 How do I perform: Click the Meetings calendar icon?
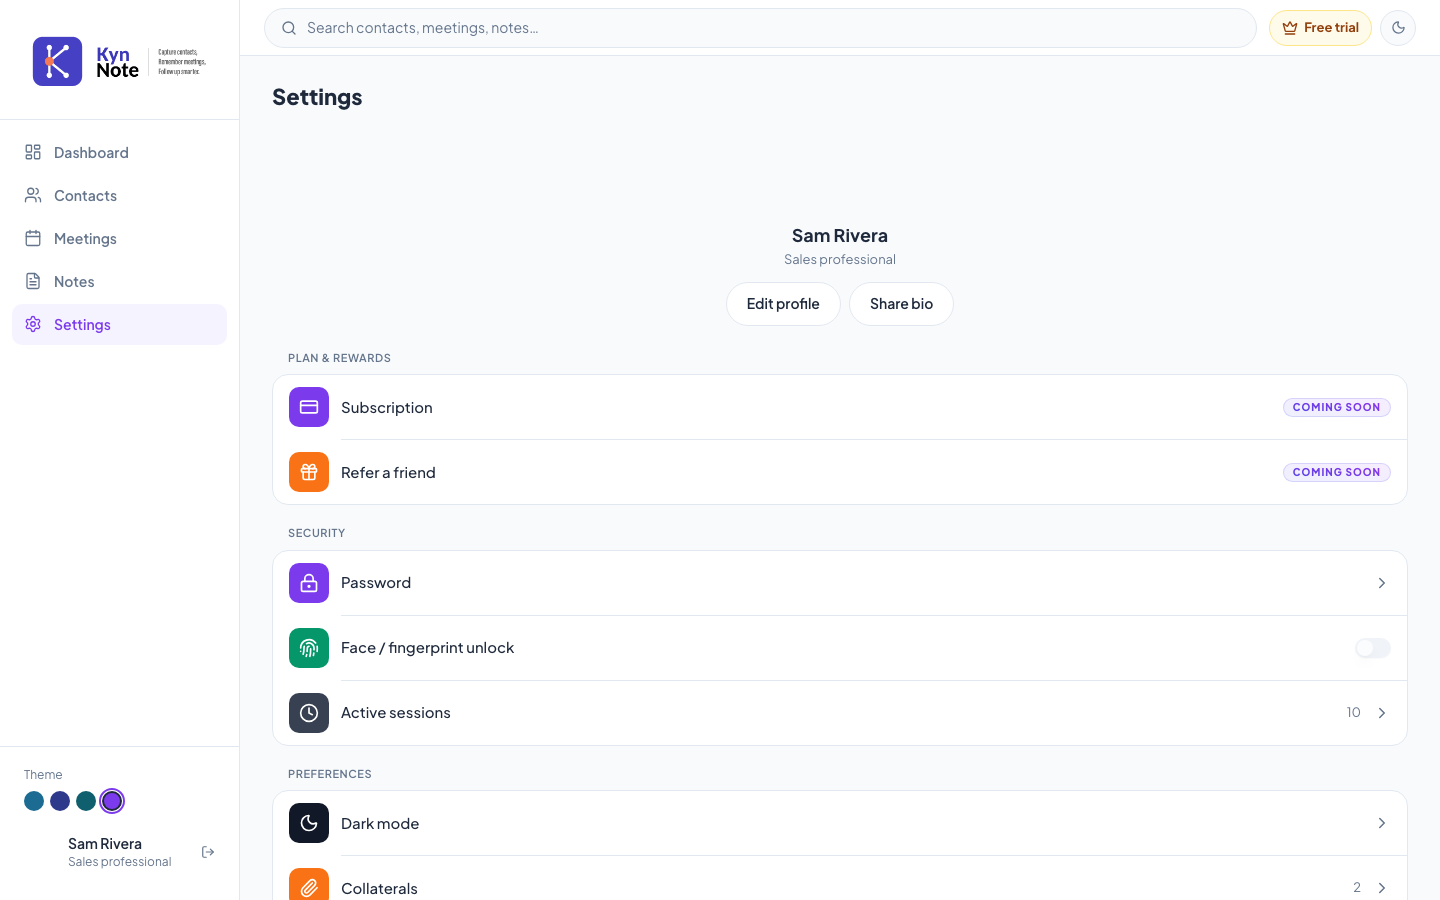(33, 238)
